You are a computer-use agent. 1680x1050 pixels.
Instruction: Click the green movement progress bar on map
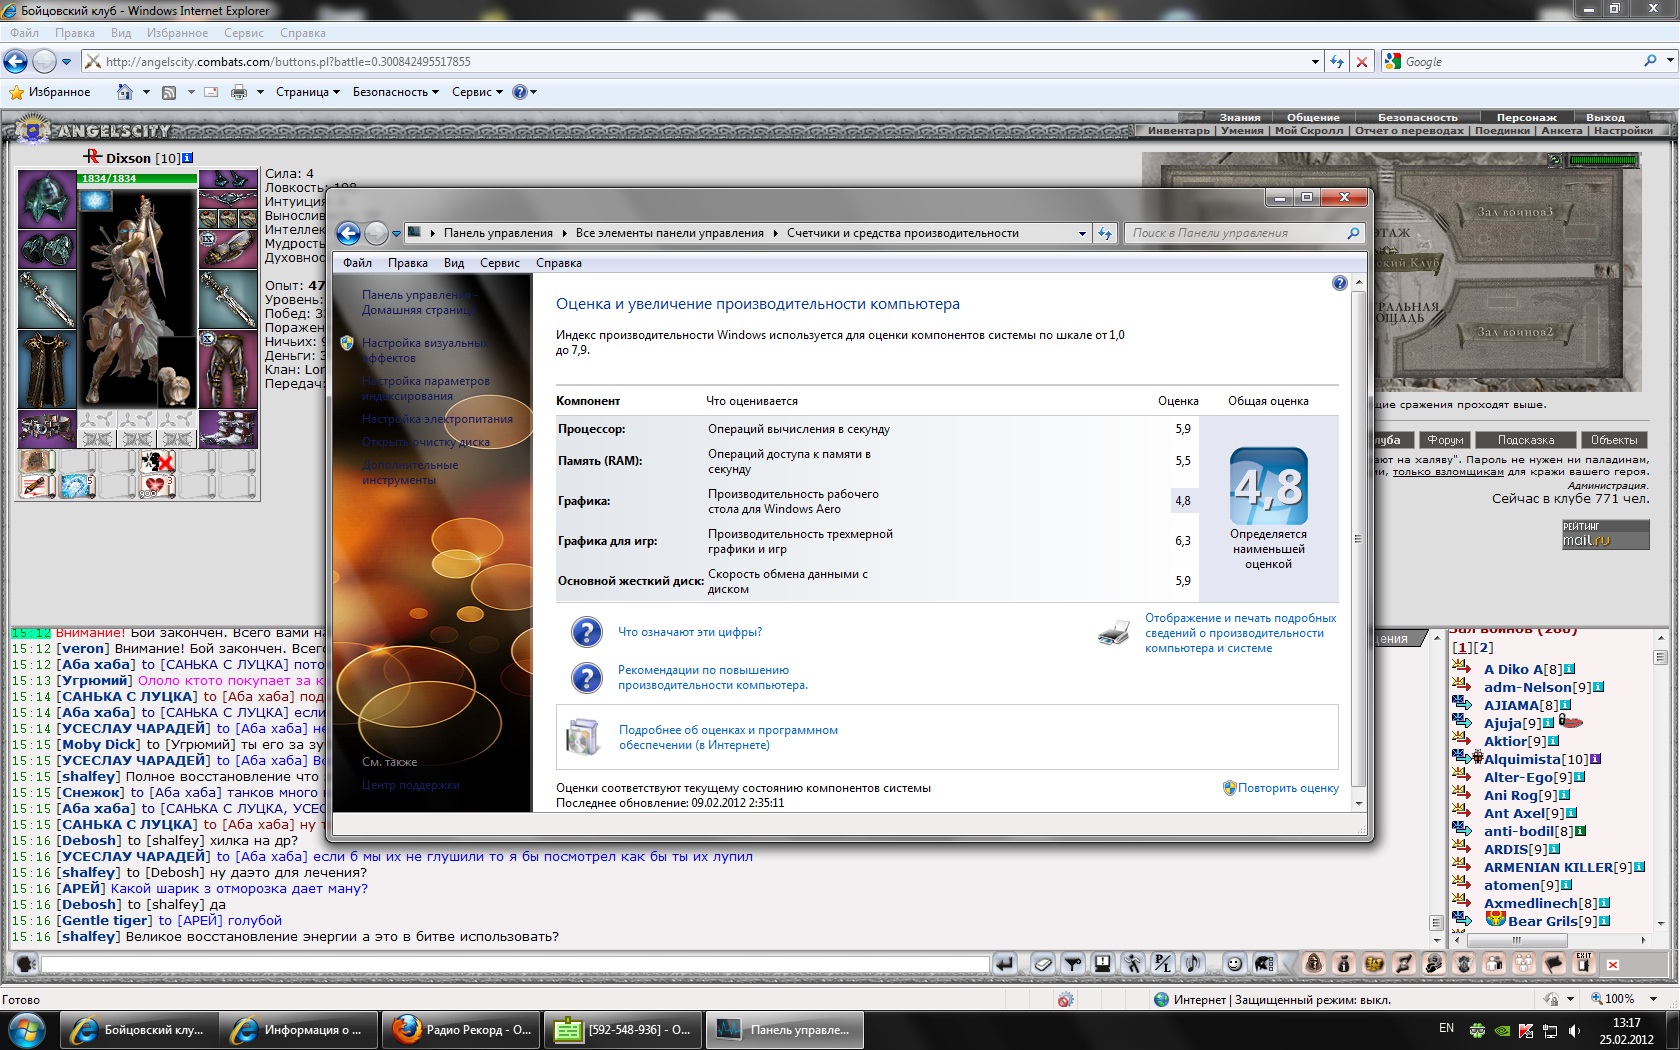[1604, 160]
